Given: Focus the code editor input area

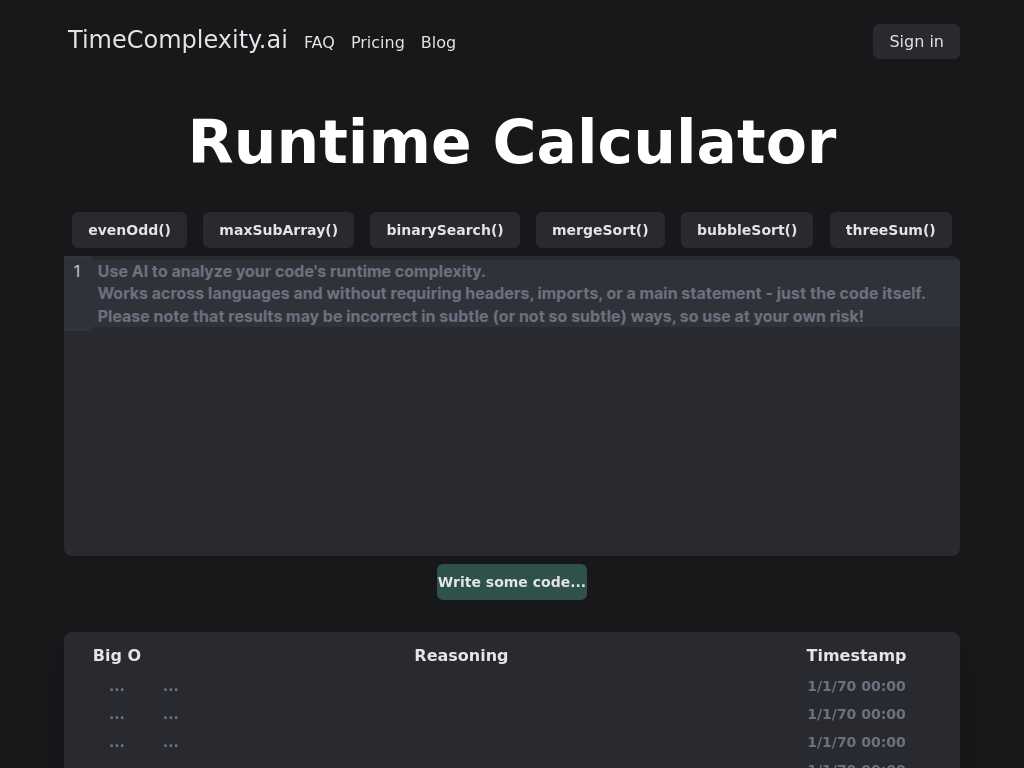Looking at the screenshot, I should click(512, 406).
